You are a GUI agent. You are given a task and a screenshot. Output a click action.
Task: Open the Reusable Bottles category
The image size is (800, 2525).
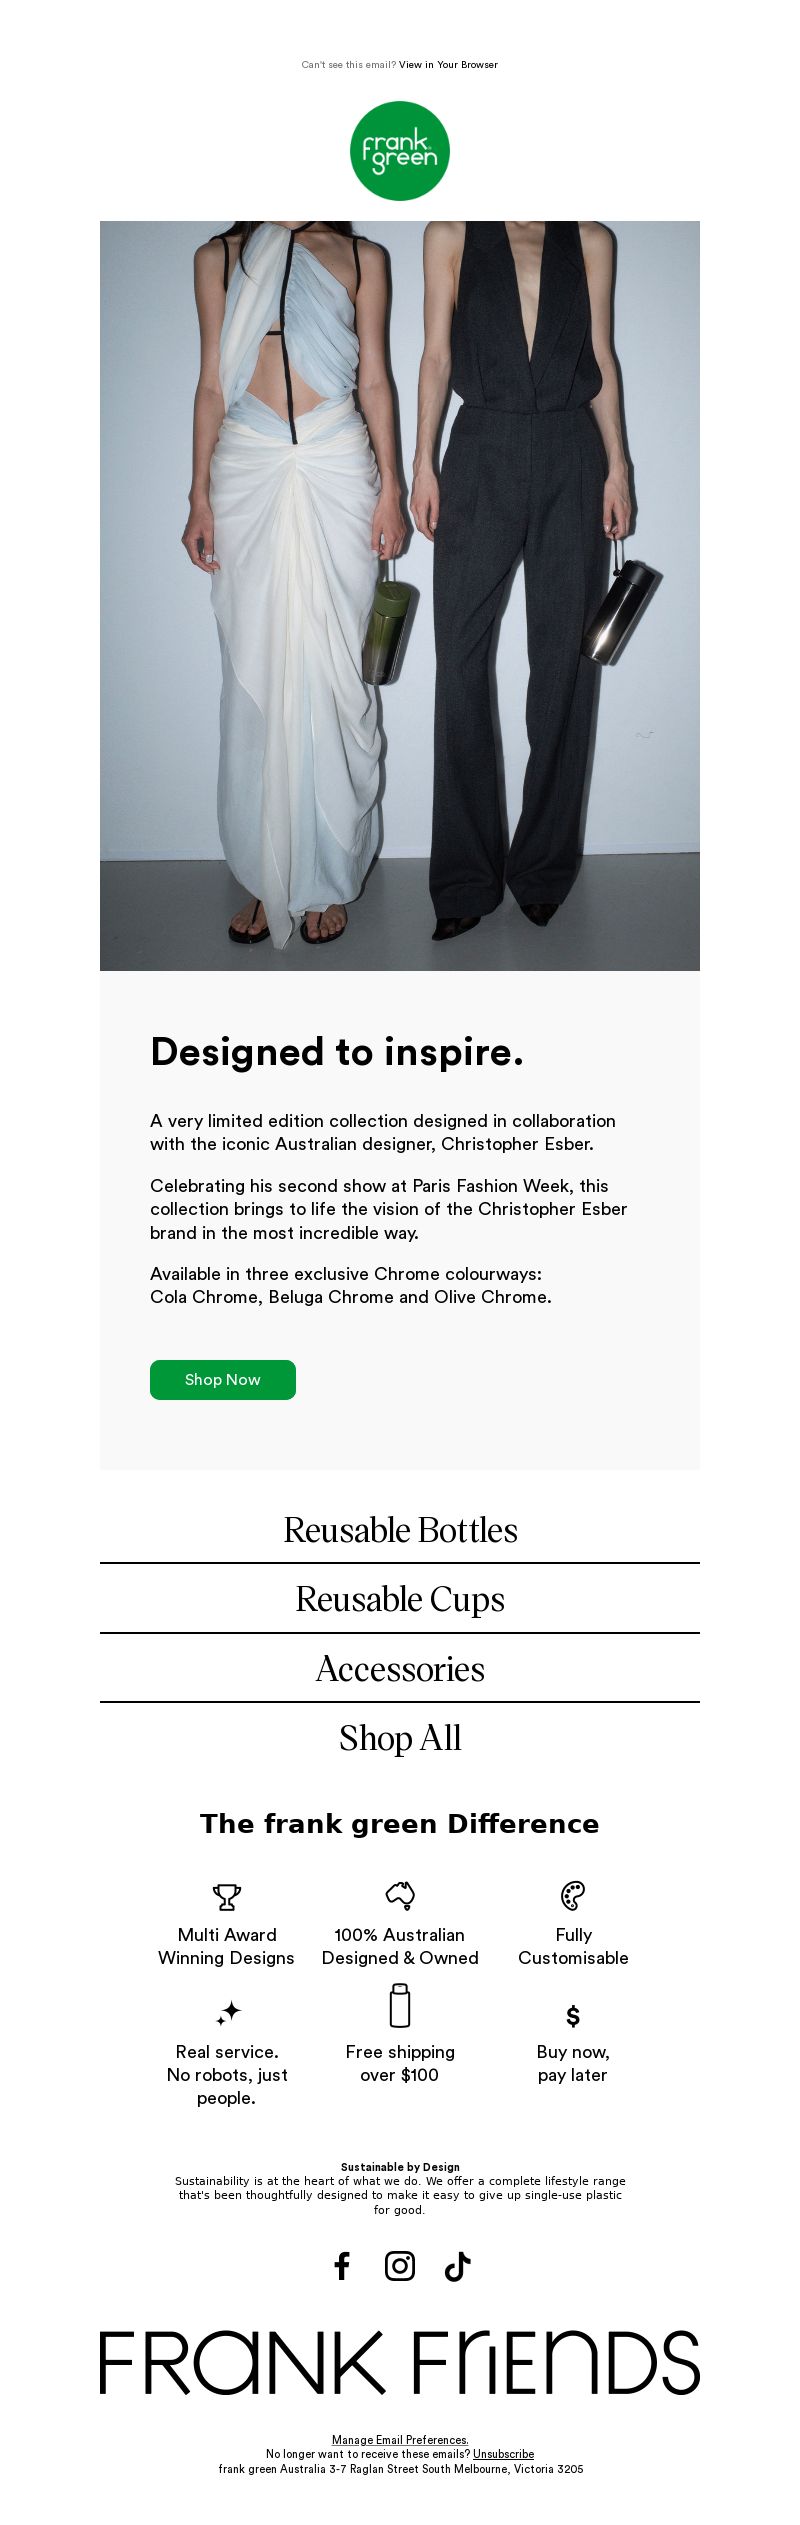(400, 1530)
